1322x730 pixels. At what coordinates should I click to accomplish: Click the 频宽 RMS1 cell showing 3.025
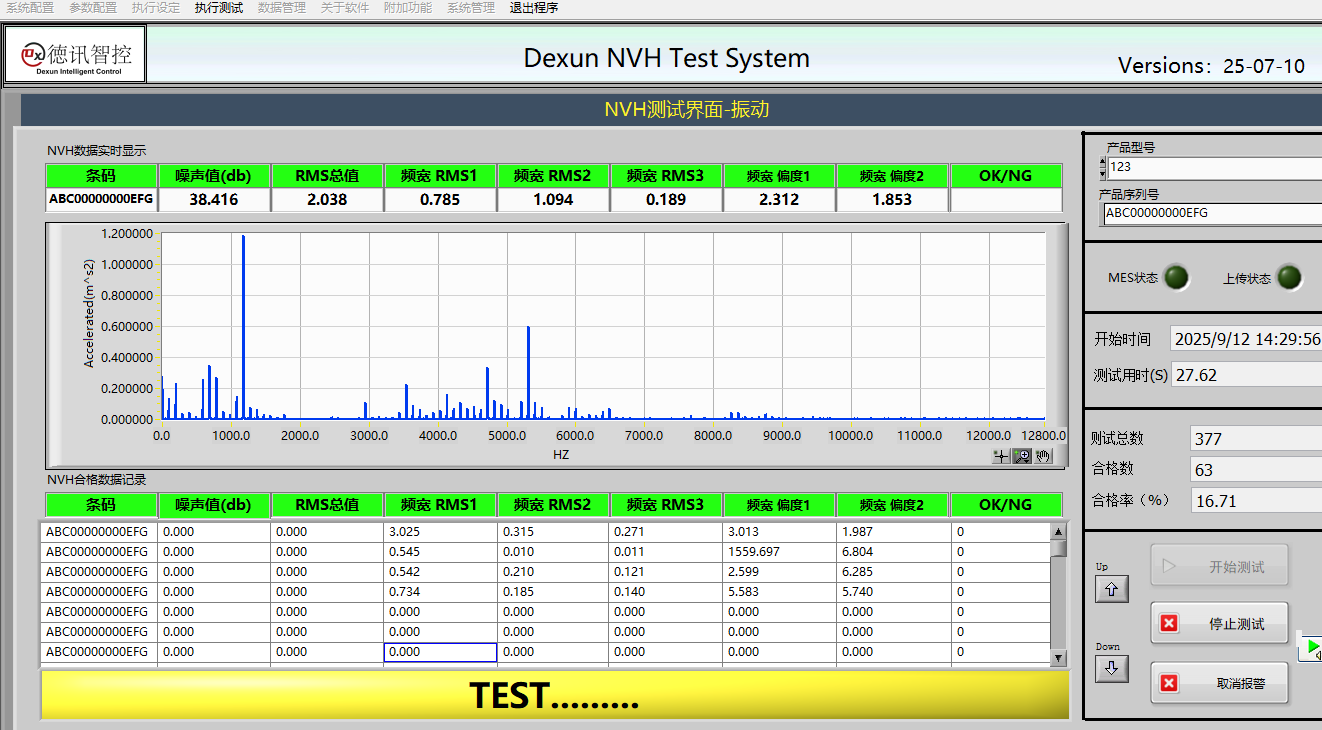440,532
